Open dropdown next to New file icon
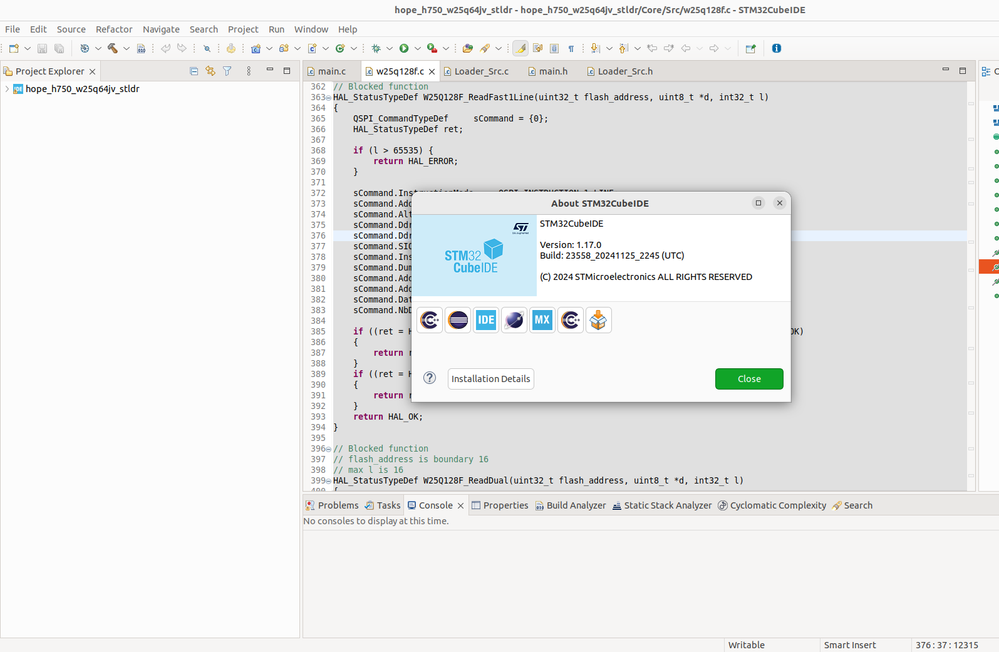The height and width of the screenshot is (652, 999). pyautogui.click(x=27, y=48)
